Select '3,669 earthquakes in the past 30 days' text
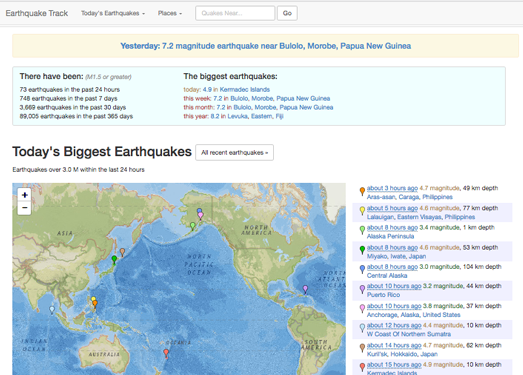Image resolution: width=523 pixels, height=375 pixels. tap(73, 107)
